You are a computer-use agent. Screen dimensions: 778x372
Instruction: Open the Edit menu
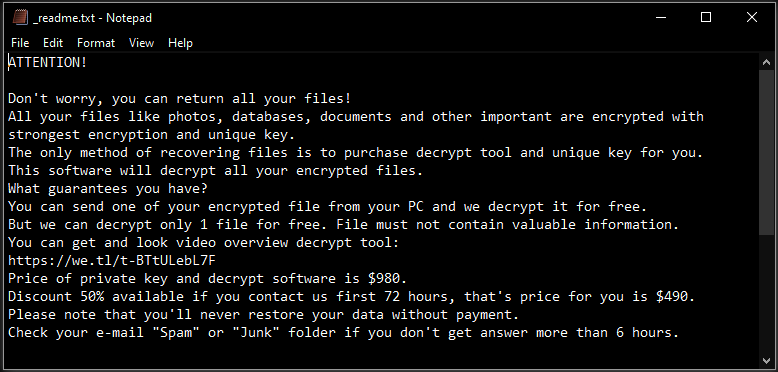(53, 43)
